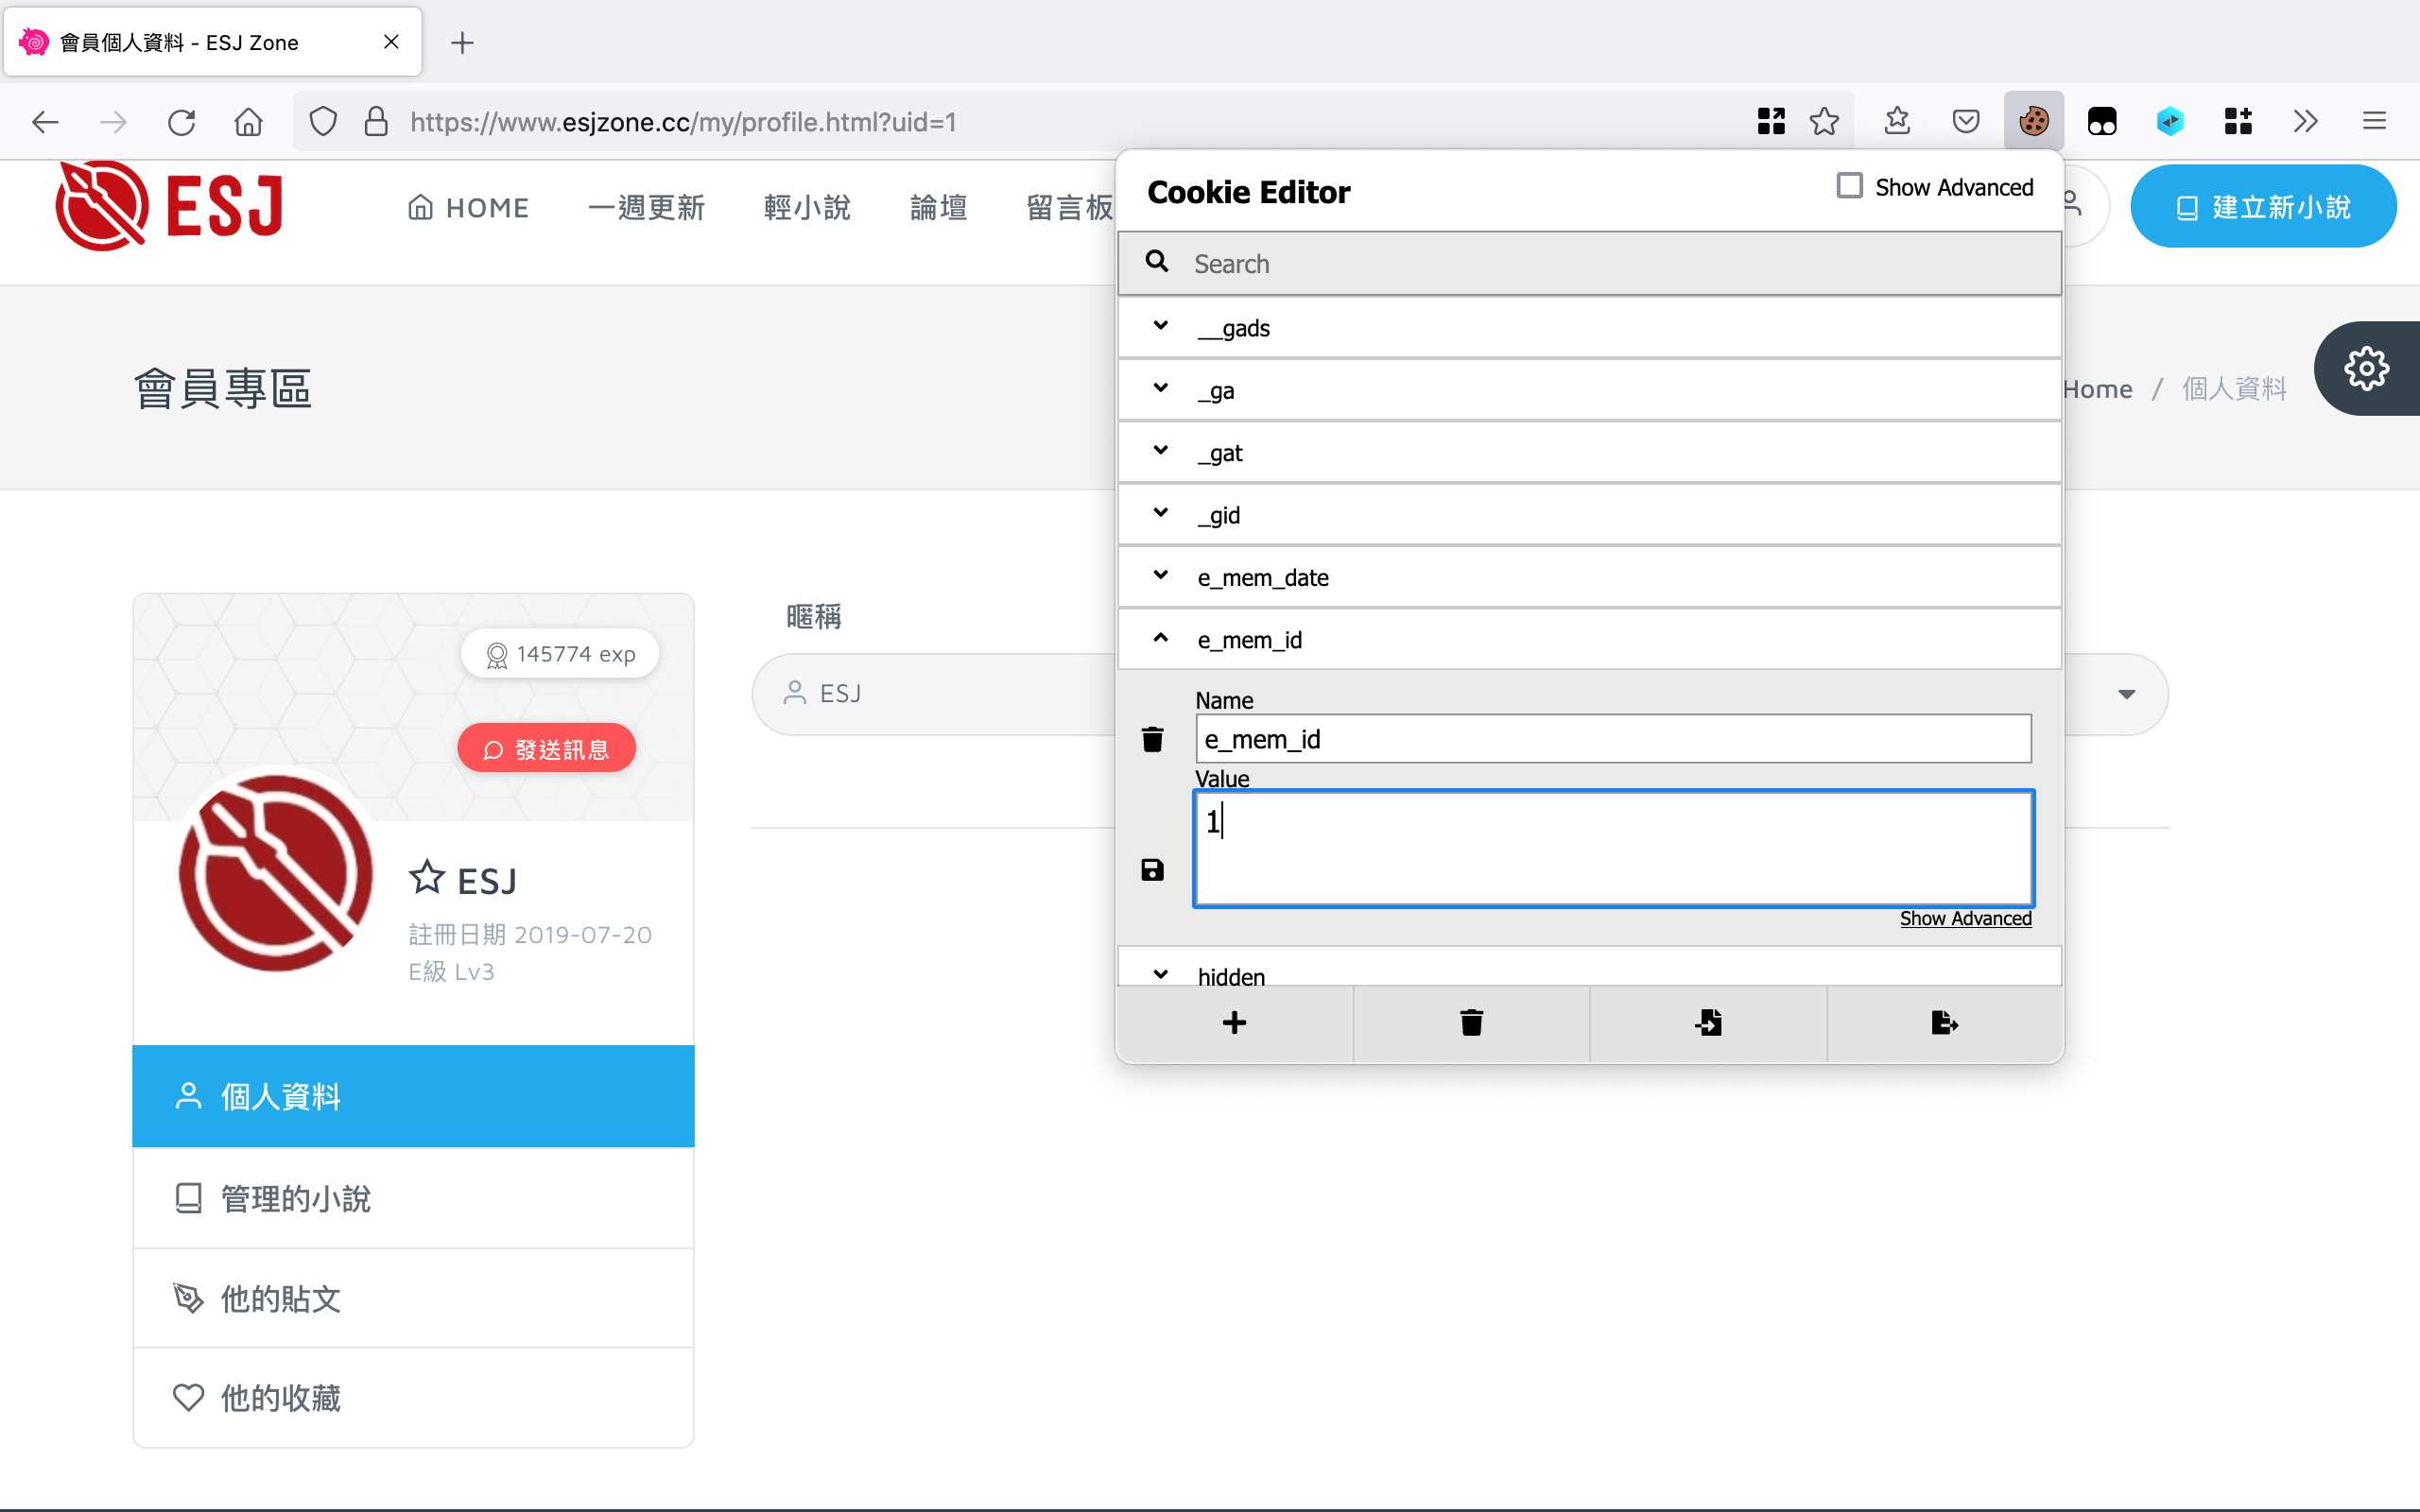Click the ESJ profile avatar image
Image resolution: width=2420 pixels, height=1512 pixels.
tap(276, 873)
